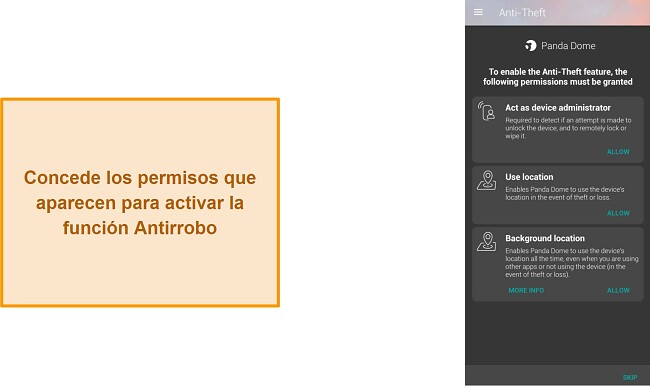This screenshot has width=650, height=386.
Task: Click the device administrator phone icon
Action: pyautogui.click(x=486, y=111)
